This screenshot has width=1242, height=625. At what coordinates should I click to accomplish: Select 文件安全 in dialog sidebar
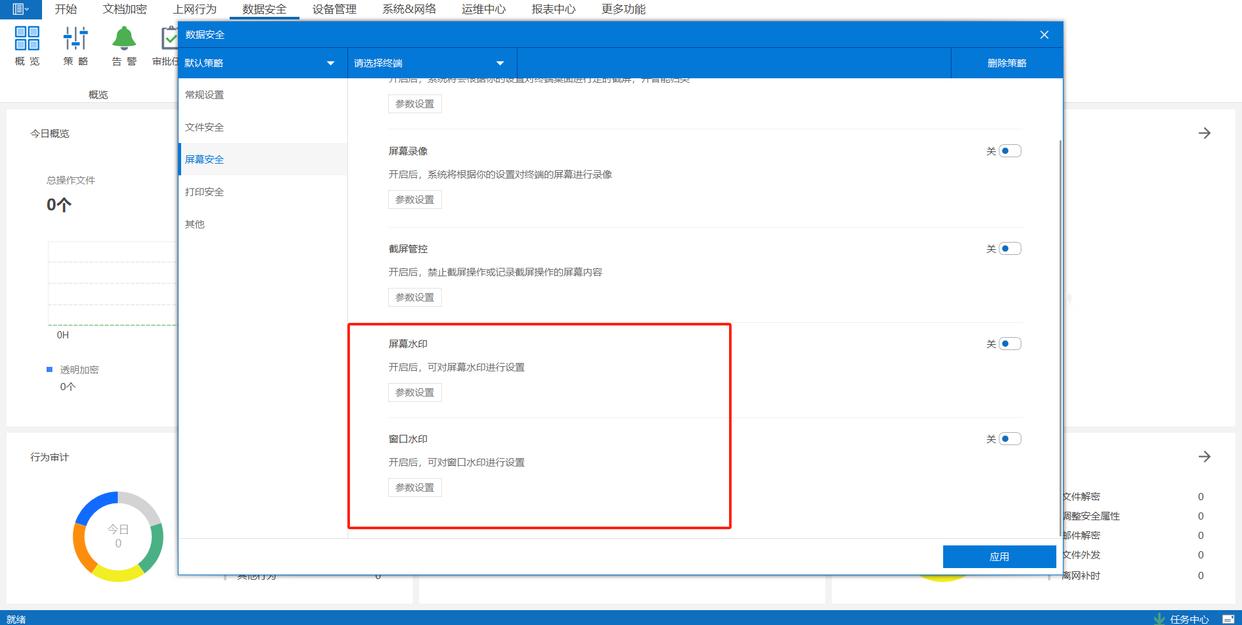point(263,127)
